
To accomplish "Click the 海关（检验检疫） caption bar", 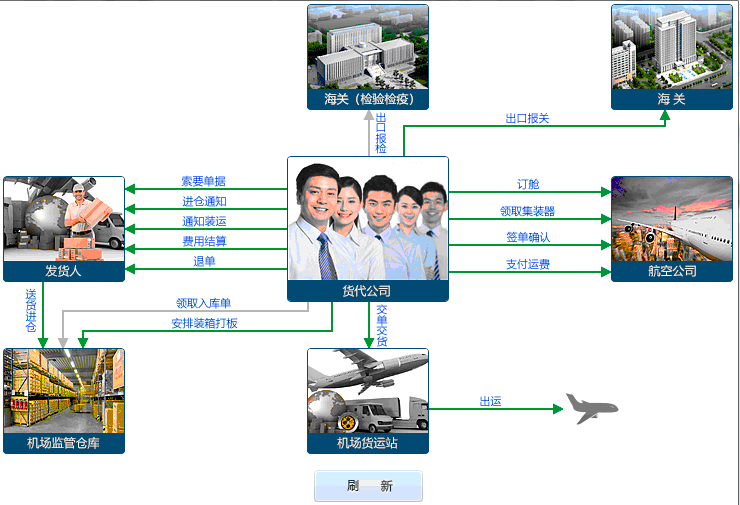I will [x=368, y=100].
